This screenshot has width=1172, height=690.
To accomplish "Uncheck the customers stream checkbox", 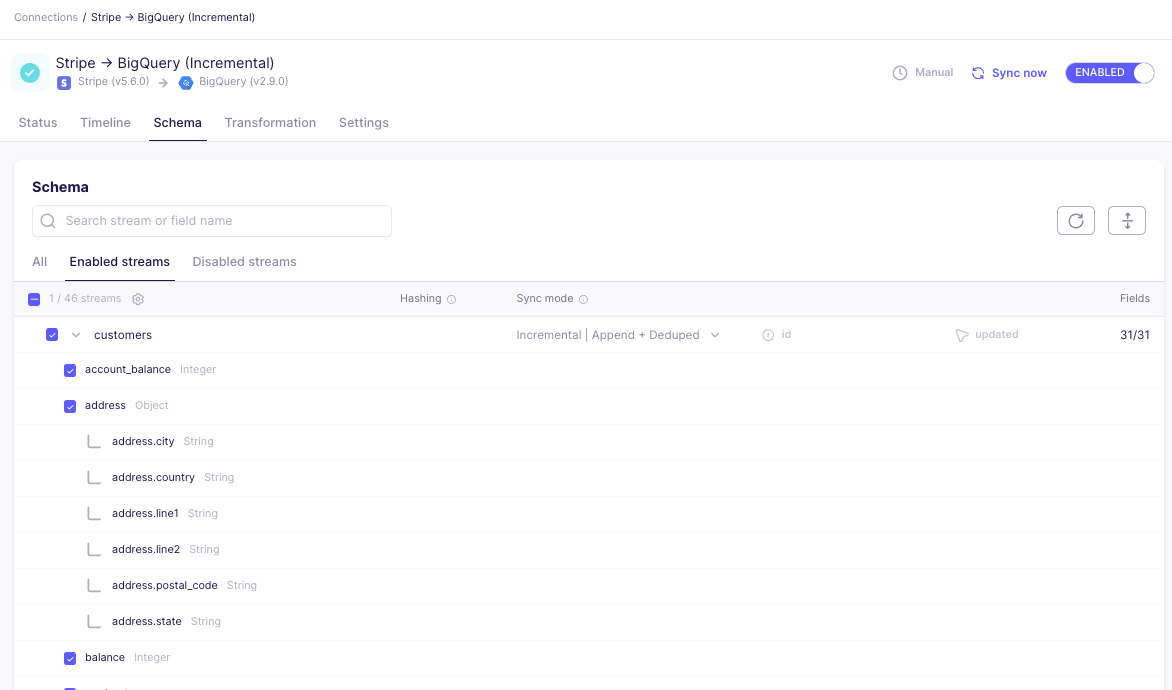I will 52,335.
